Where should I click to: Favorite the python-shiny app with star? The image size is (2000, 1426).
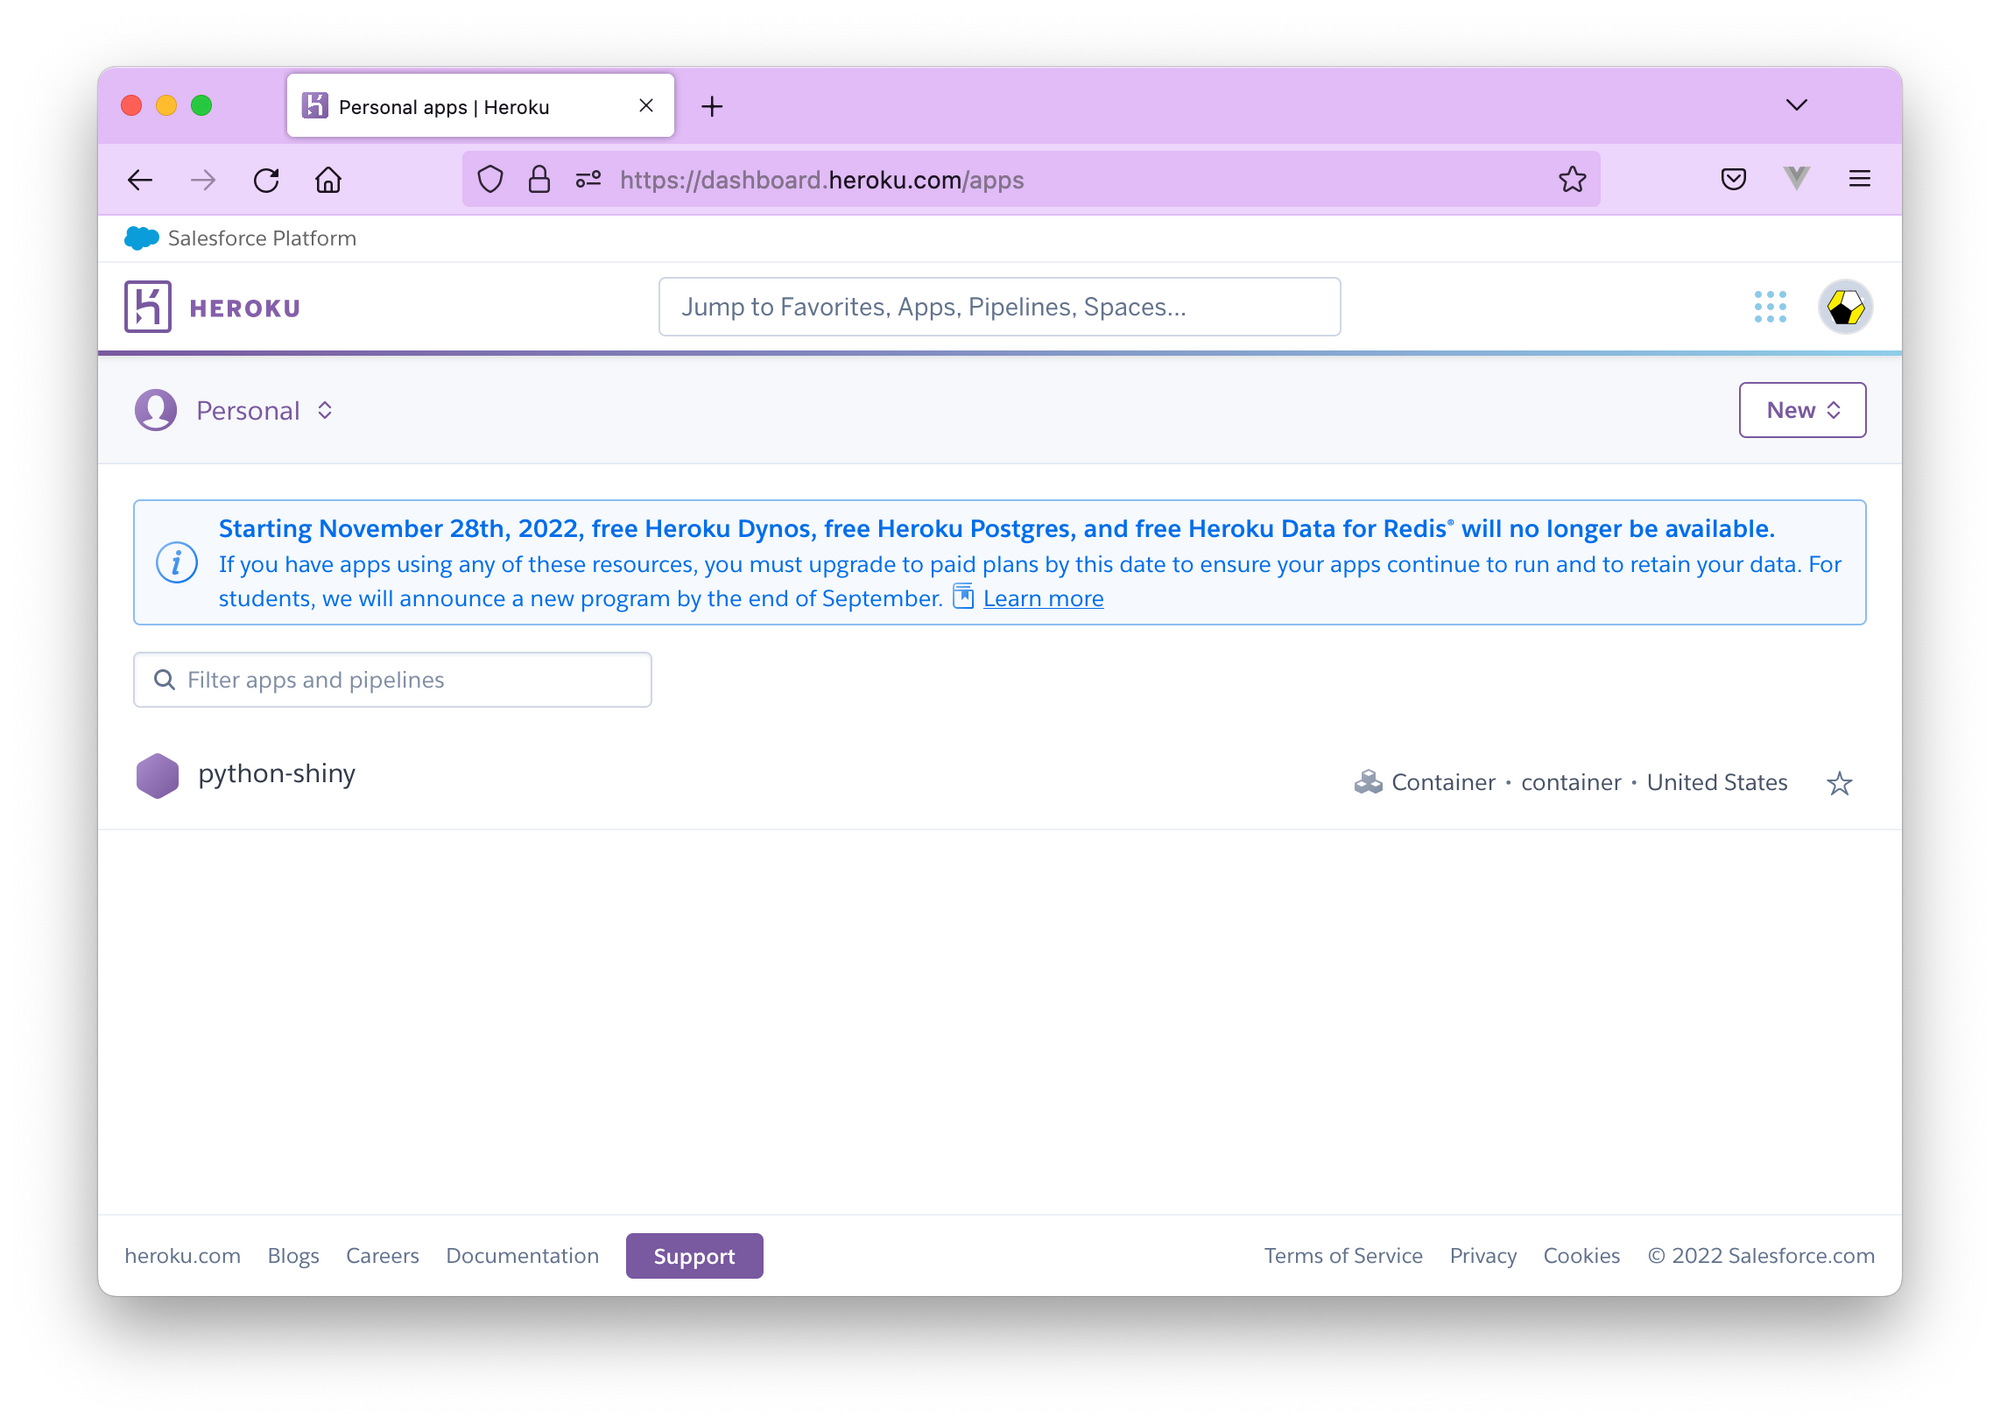[x=1839, y=783]
